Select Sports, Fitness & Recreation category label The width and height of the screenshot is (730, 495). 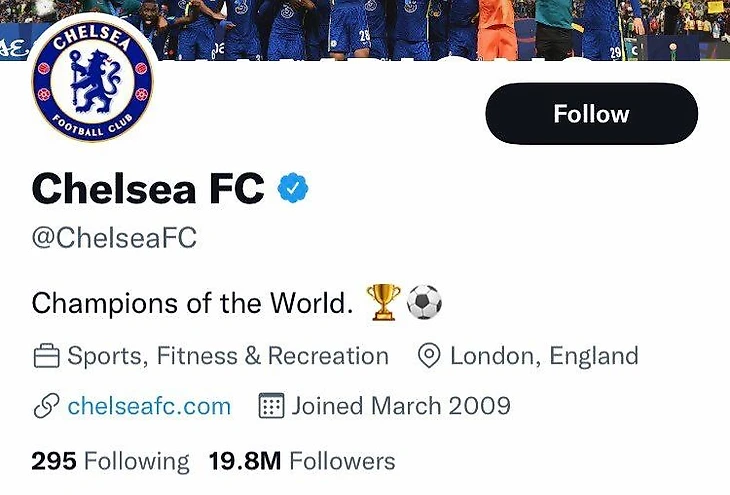pyautogui.click(x=228, y=356)
